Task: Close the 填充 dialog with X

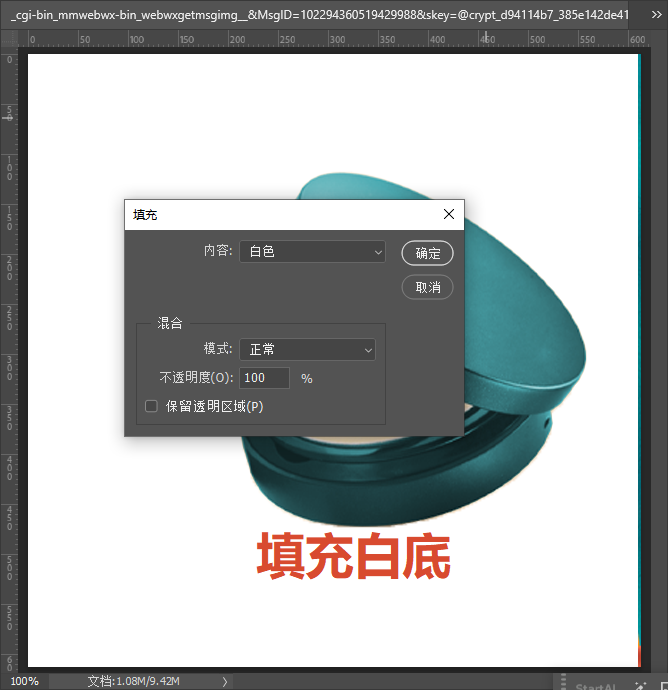Action: pos(448,214)
